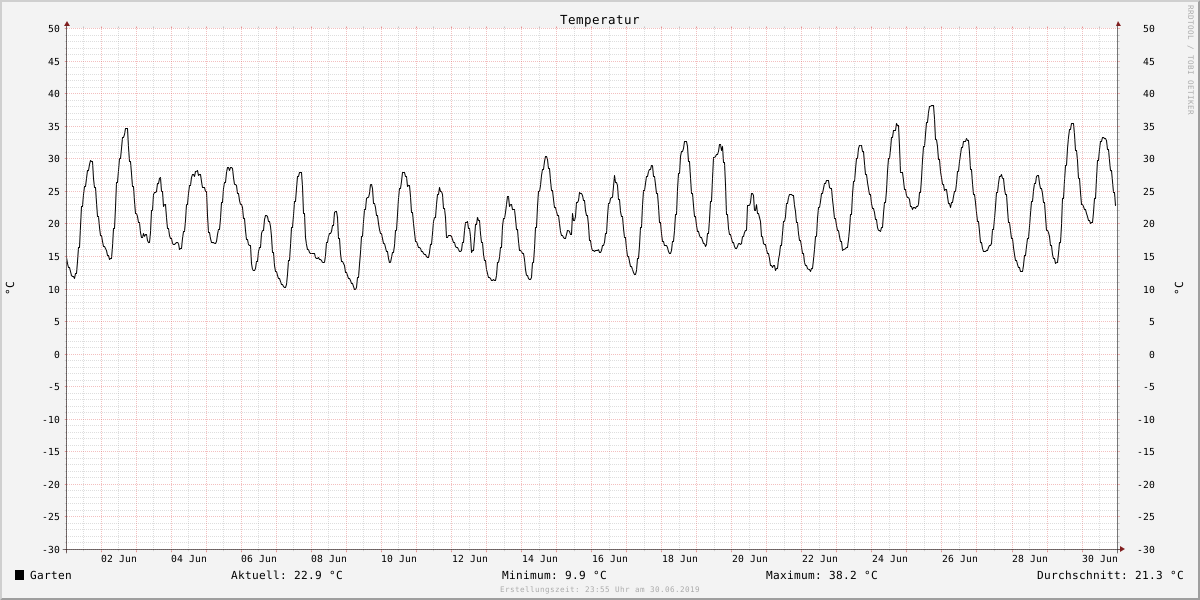Click the '08 Jun' date label
Image resolution: width=1200 pixels, height=600 pixels.
click(329, 558)
